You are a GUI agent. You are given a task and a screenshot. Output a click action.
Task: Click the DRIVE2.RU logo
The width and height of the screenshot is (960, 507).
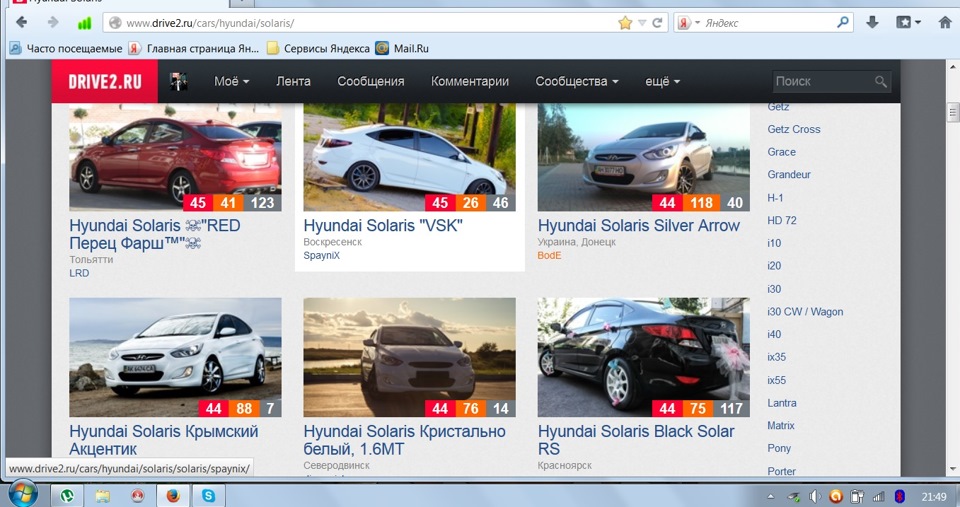[105, 81]
